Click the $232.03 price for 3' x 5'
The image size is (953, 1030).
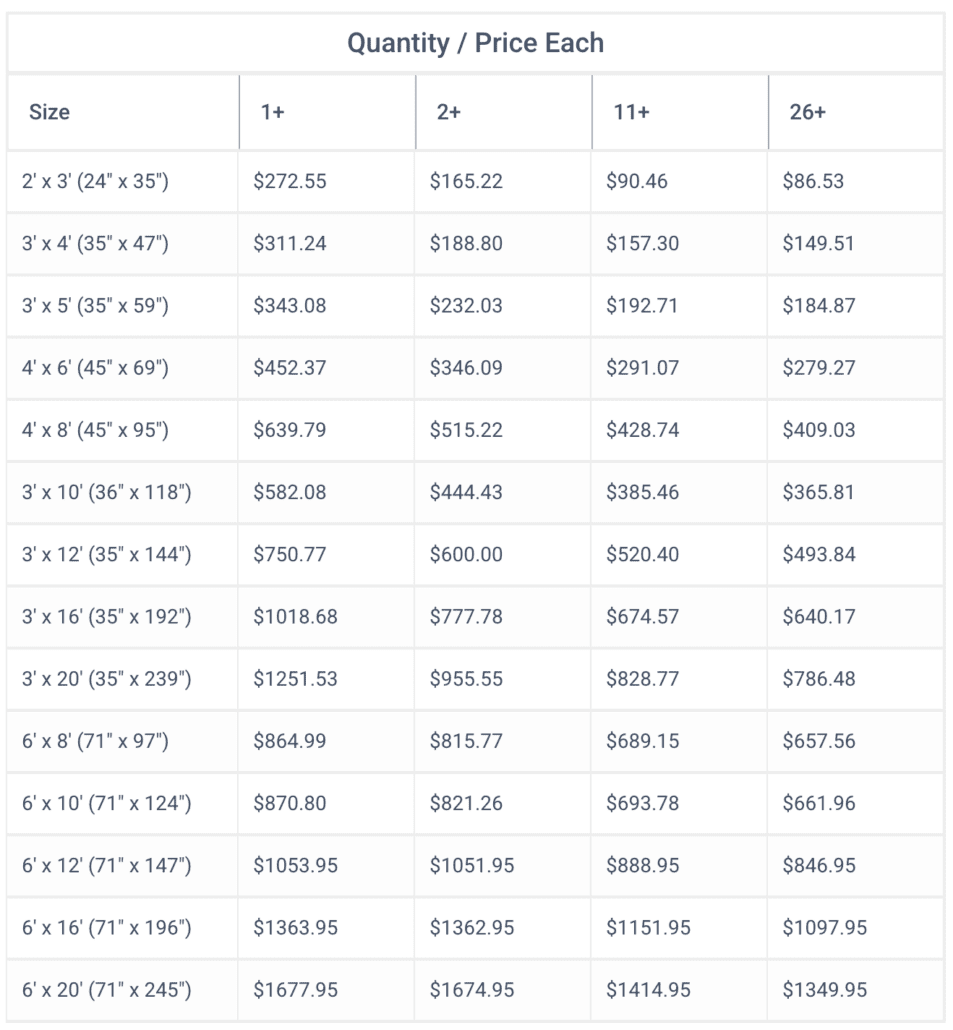click(466, 305)
